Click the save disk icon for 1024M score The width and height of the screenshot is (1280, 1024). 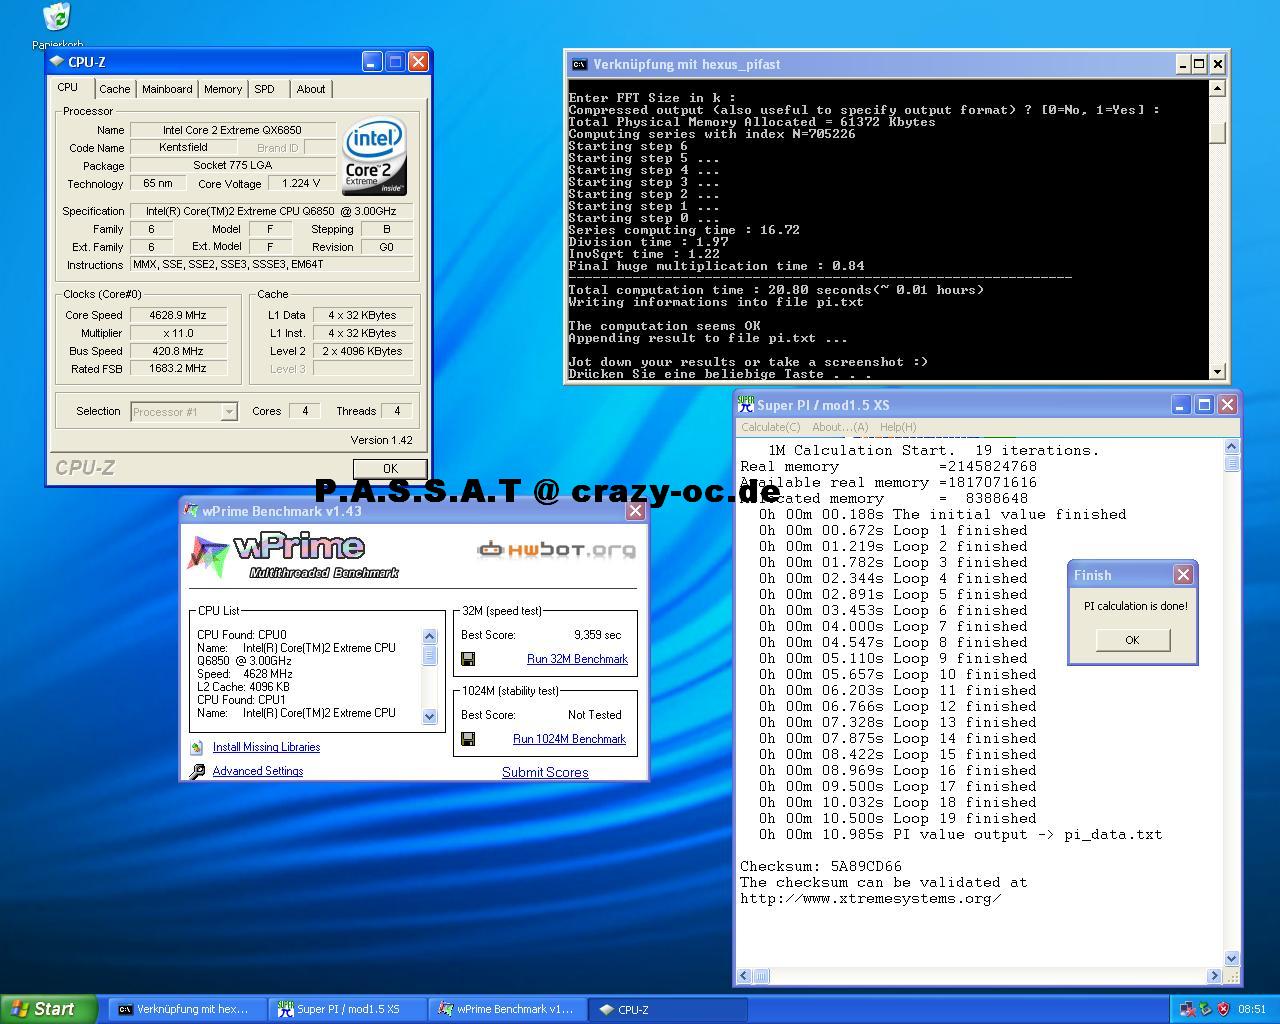pyautogui.click(x=468, y=739)
